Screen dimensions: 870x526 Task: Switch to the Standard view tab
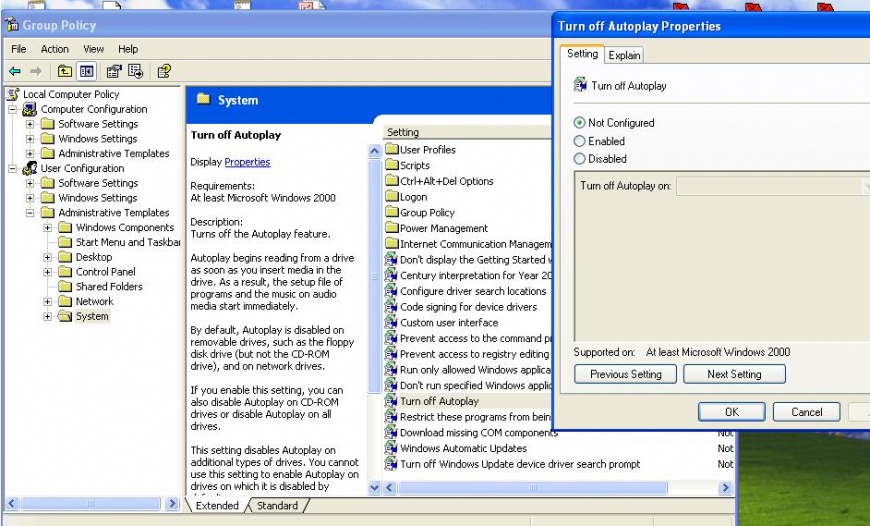coord(277,505)
